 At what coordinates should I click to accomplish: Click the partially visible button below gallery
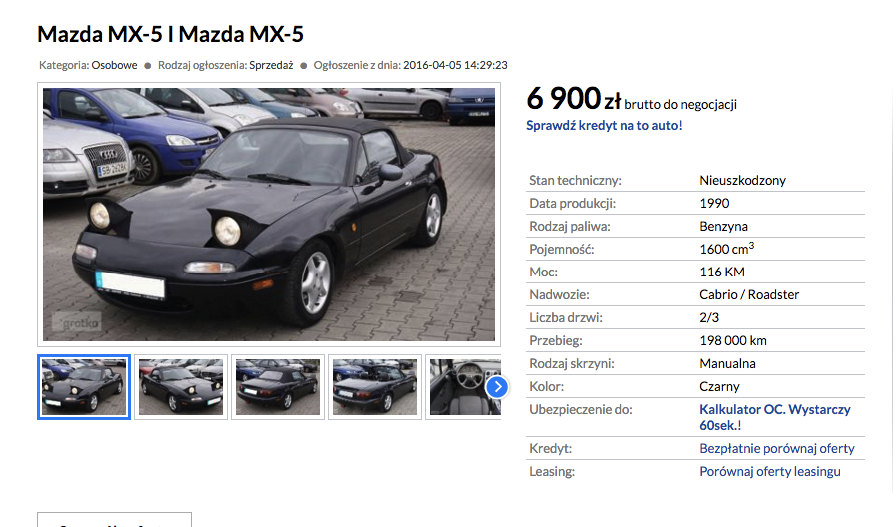coord(114,520)
